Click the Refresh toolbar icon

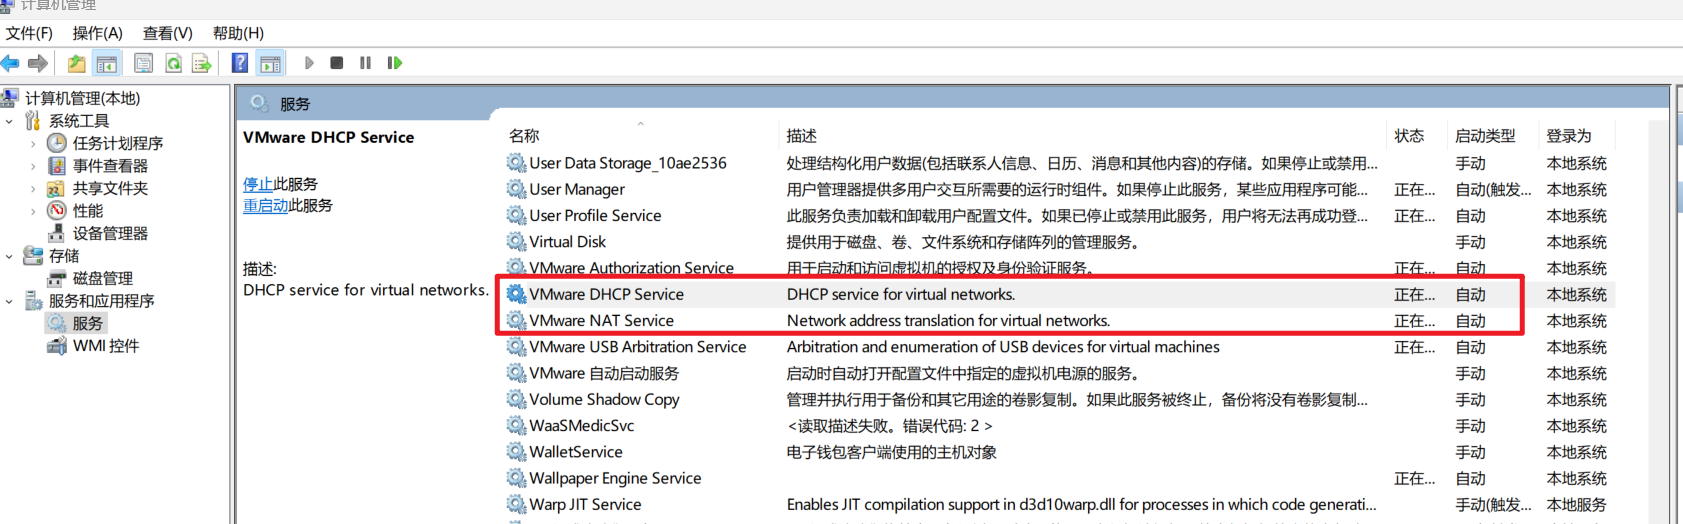tap(174, 63)
